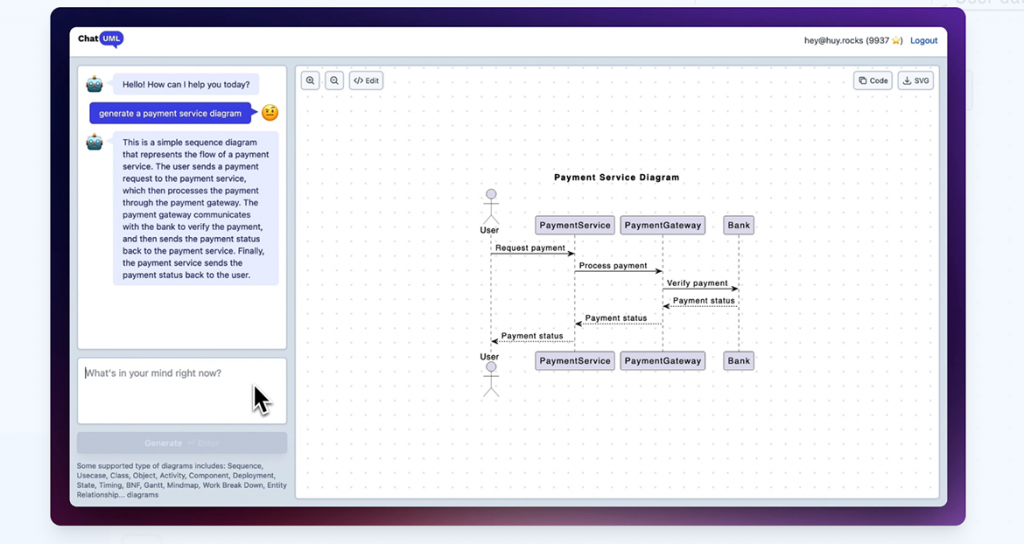
Task: Click the supported diagram types note
Action: [x=182, y=481]
